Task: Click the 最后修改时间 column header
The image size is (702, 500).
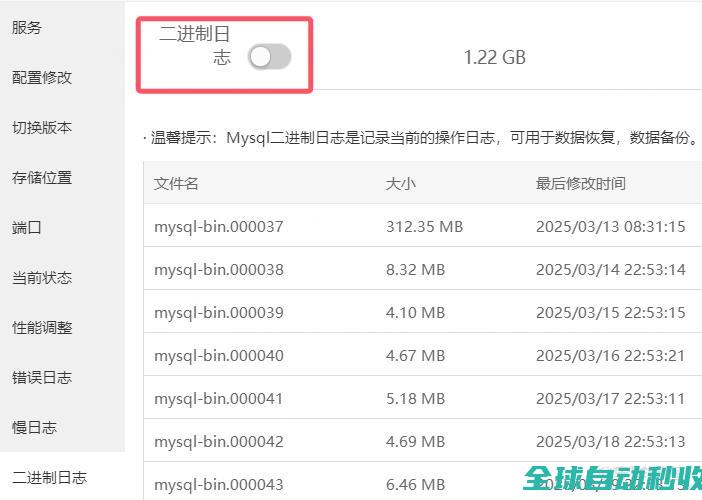Action: pos(580,184)
